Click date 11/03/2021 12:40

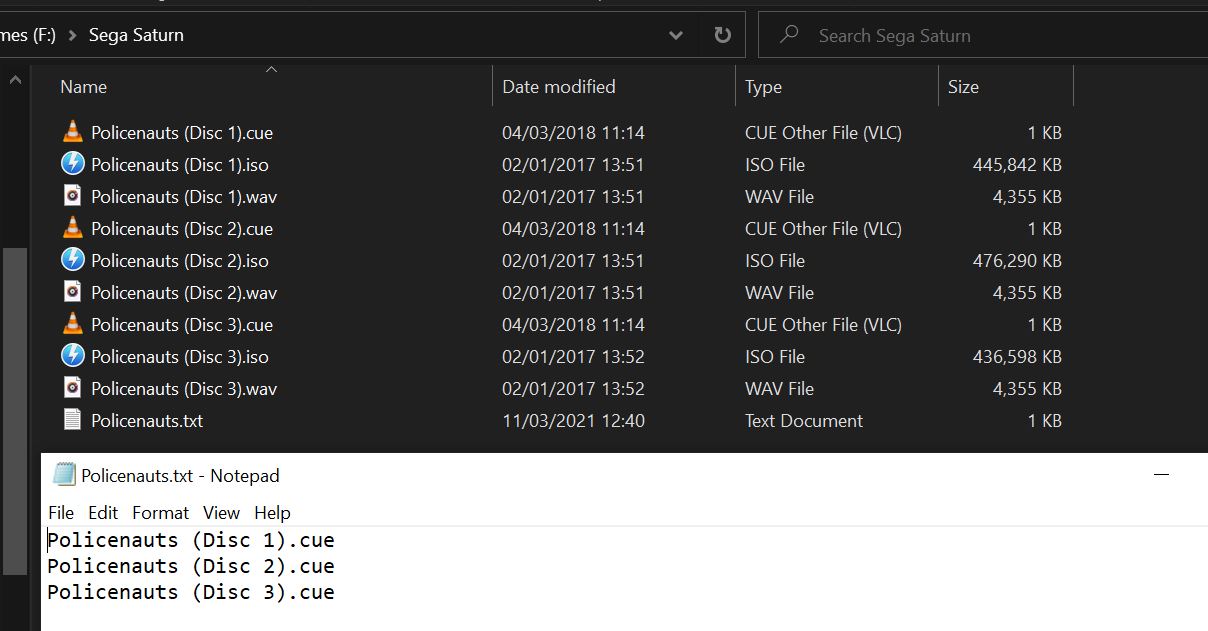[573, 420]
